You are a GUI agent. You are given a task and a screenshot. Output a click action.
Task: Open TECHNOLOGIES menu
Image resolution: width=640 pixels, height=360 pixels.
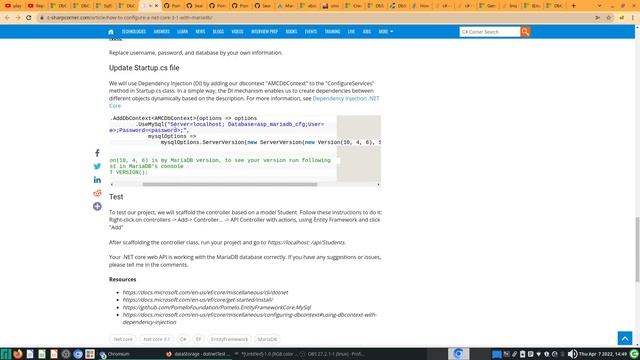pos(134,32)
